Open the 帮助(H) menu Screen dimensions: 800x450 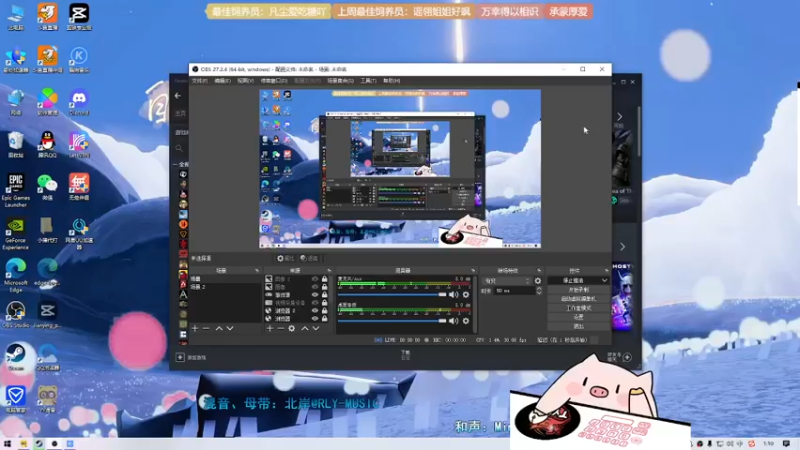(391, 81)
